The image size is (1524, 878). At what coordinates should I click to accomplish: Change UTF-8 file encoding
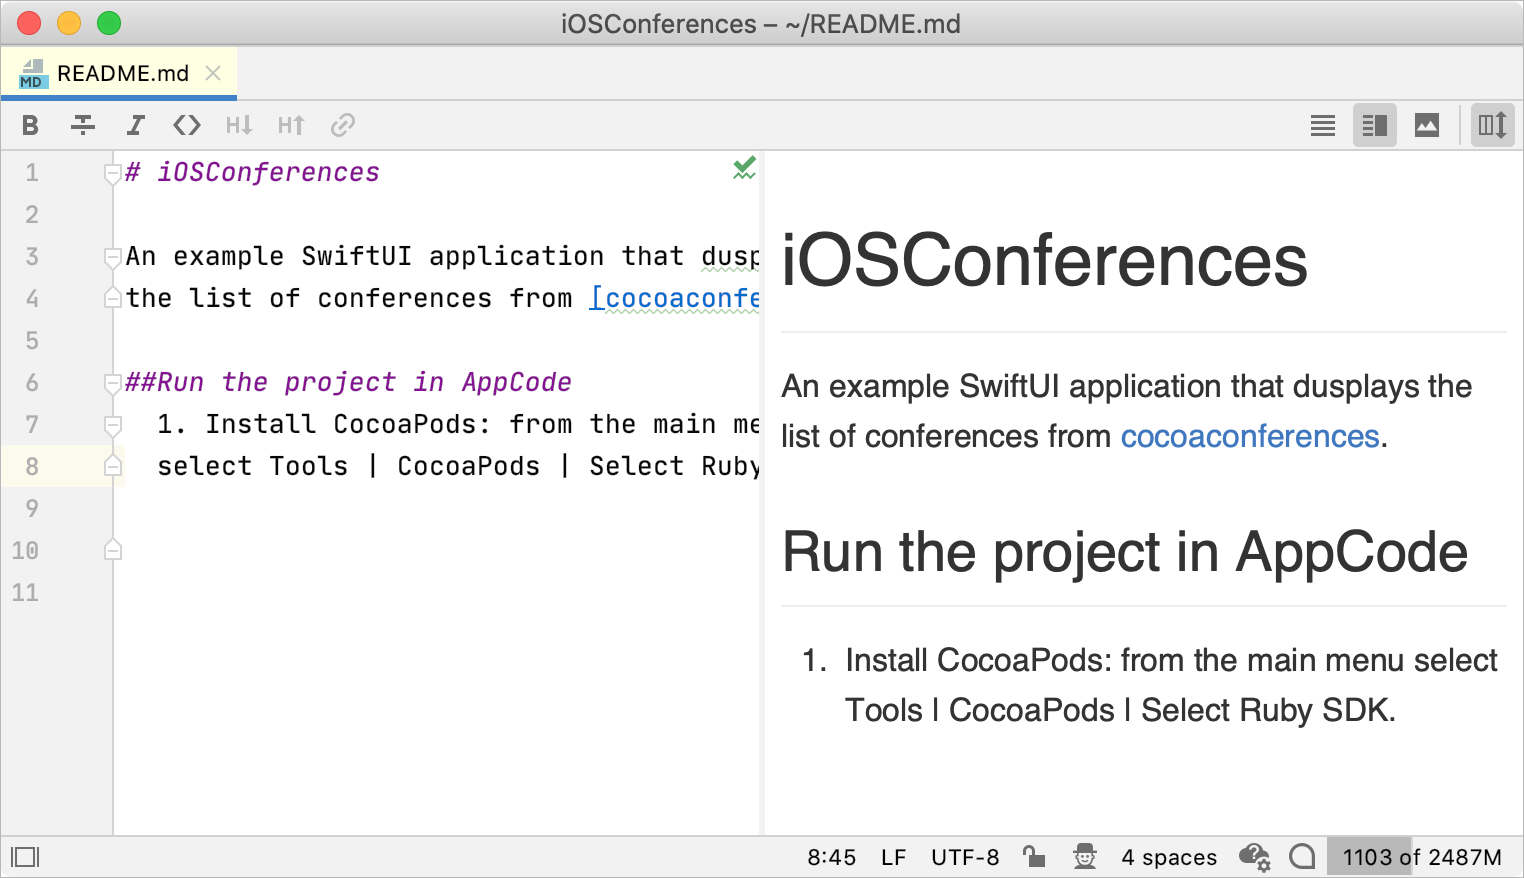[965, 857]
